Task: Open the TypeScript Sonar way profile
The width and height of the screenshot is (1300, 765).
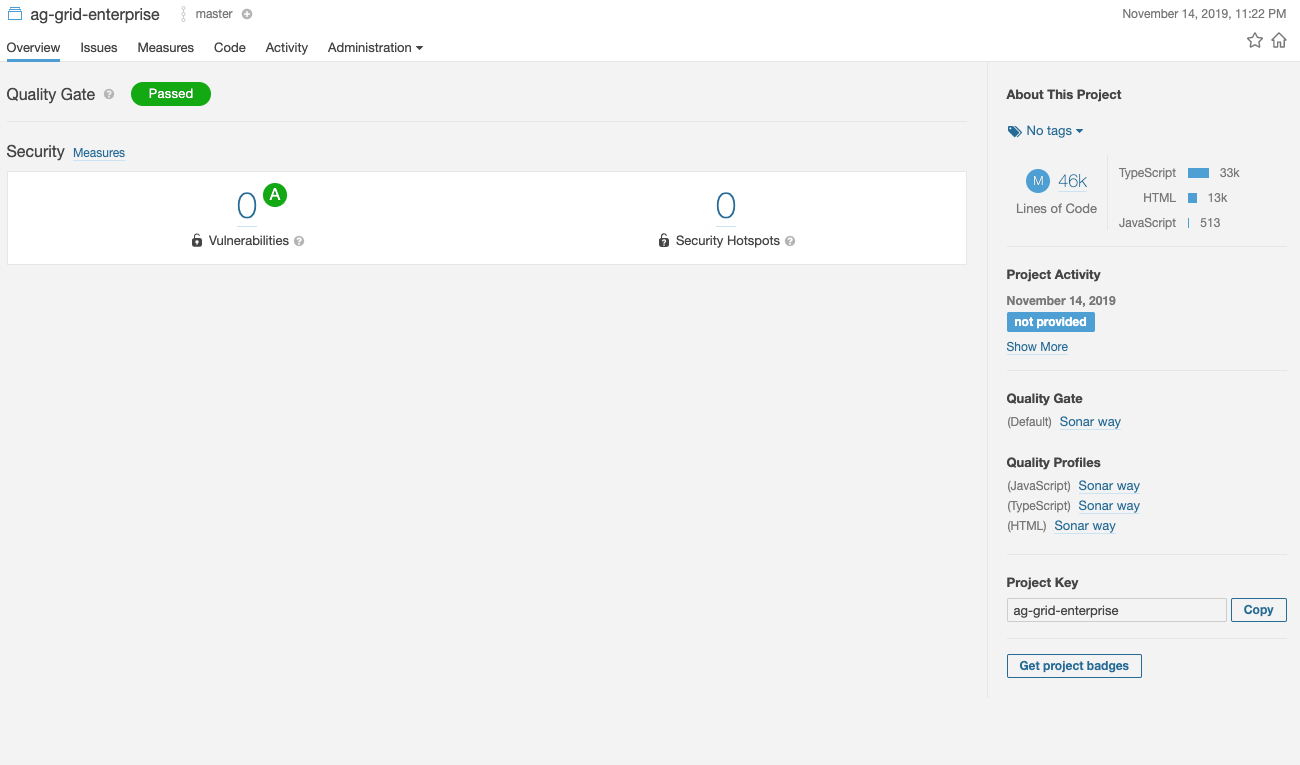Action: [1109, 506]
